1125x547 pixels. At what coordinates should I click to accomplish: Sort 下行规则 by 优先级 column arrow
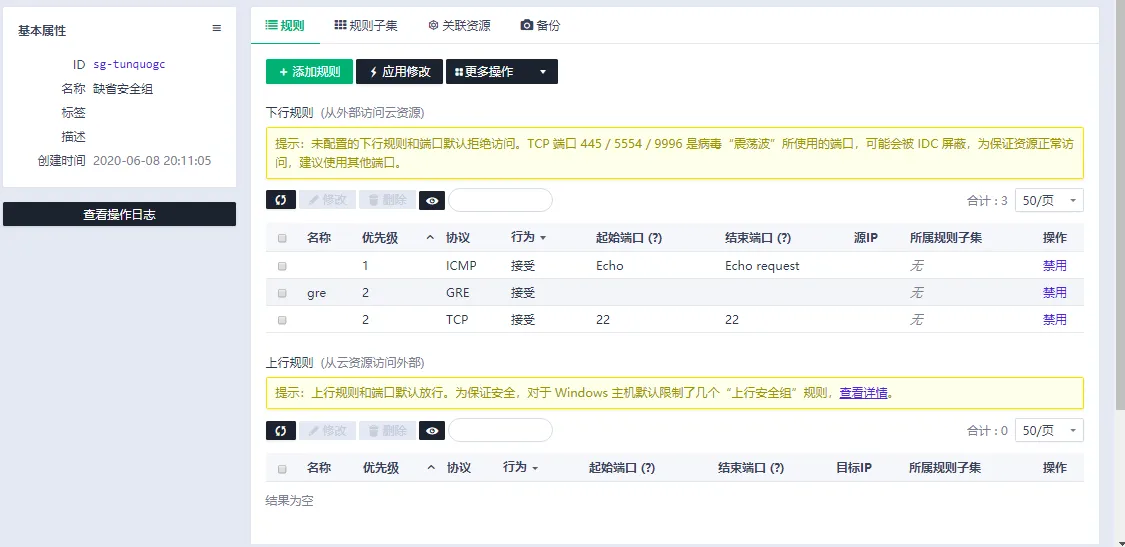point(430,238)
